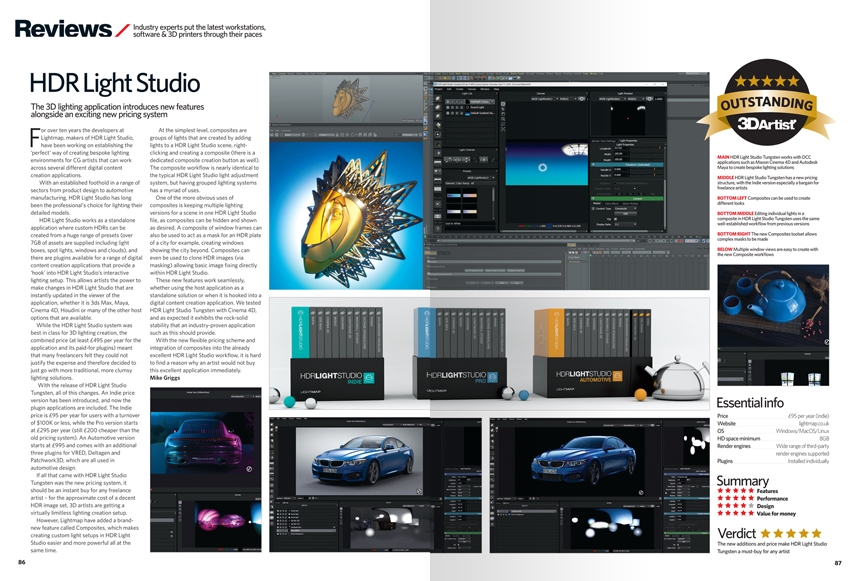
Task: Select the Round Light entry in Light List
Action: [477, 108]
